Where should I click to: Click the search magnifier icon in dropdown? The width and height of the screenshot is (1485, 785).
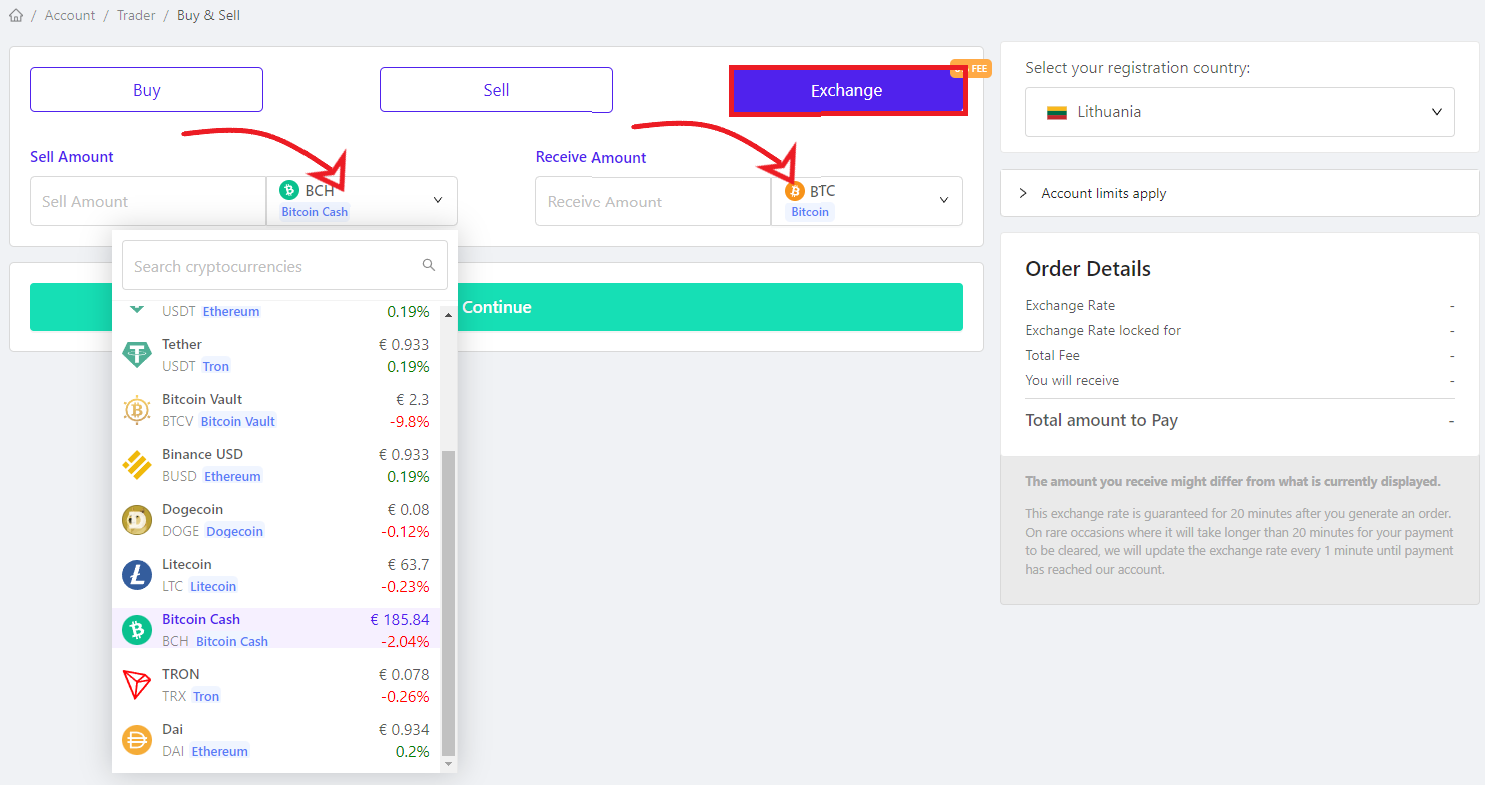(x=429, y=265)
